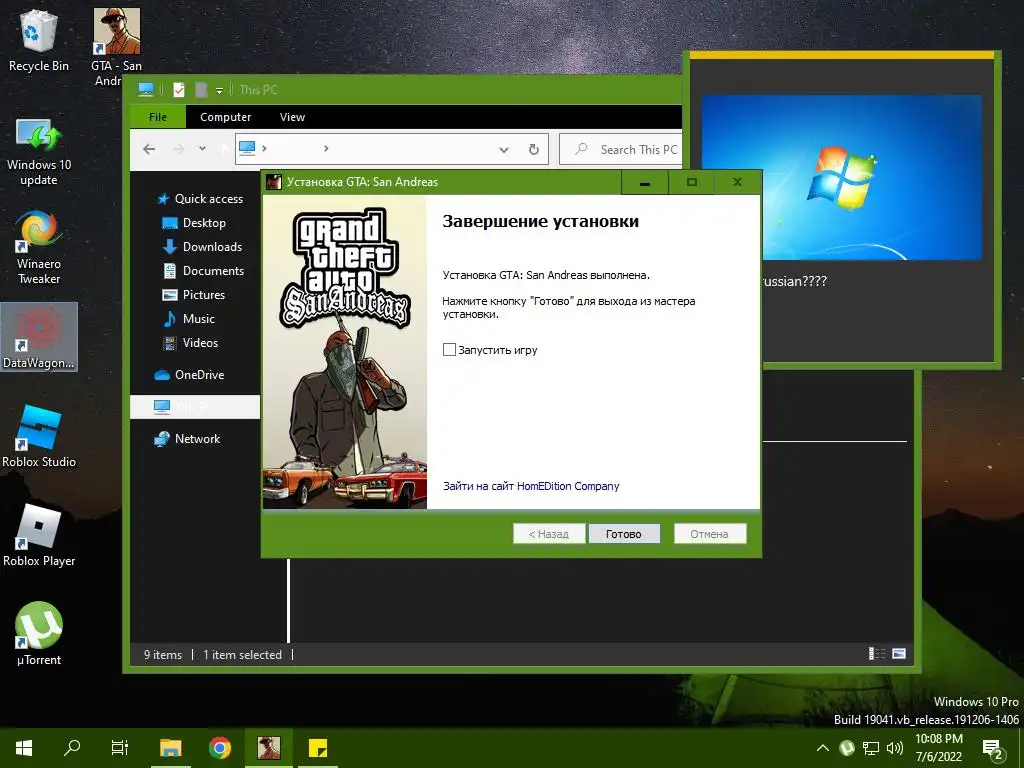This screenshot has width=1024, height=768.
Task: Open the Computer ribbon tab
Action: pyautogui.click(x=225, y=117)
